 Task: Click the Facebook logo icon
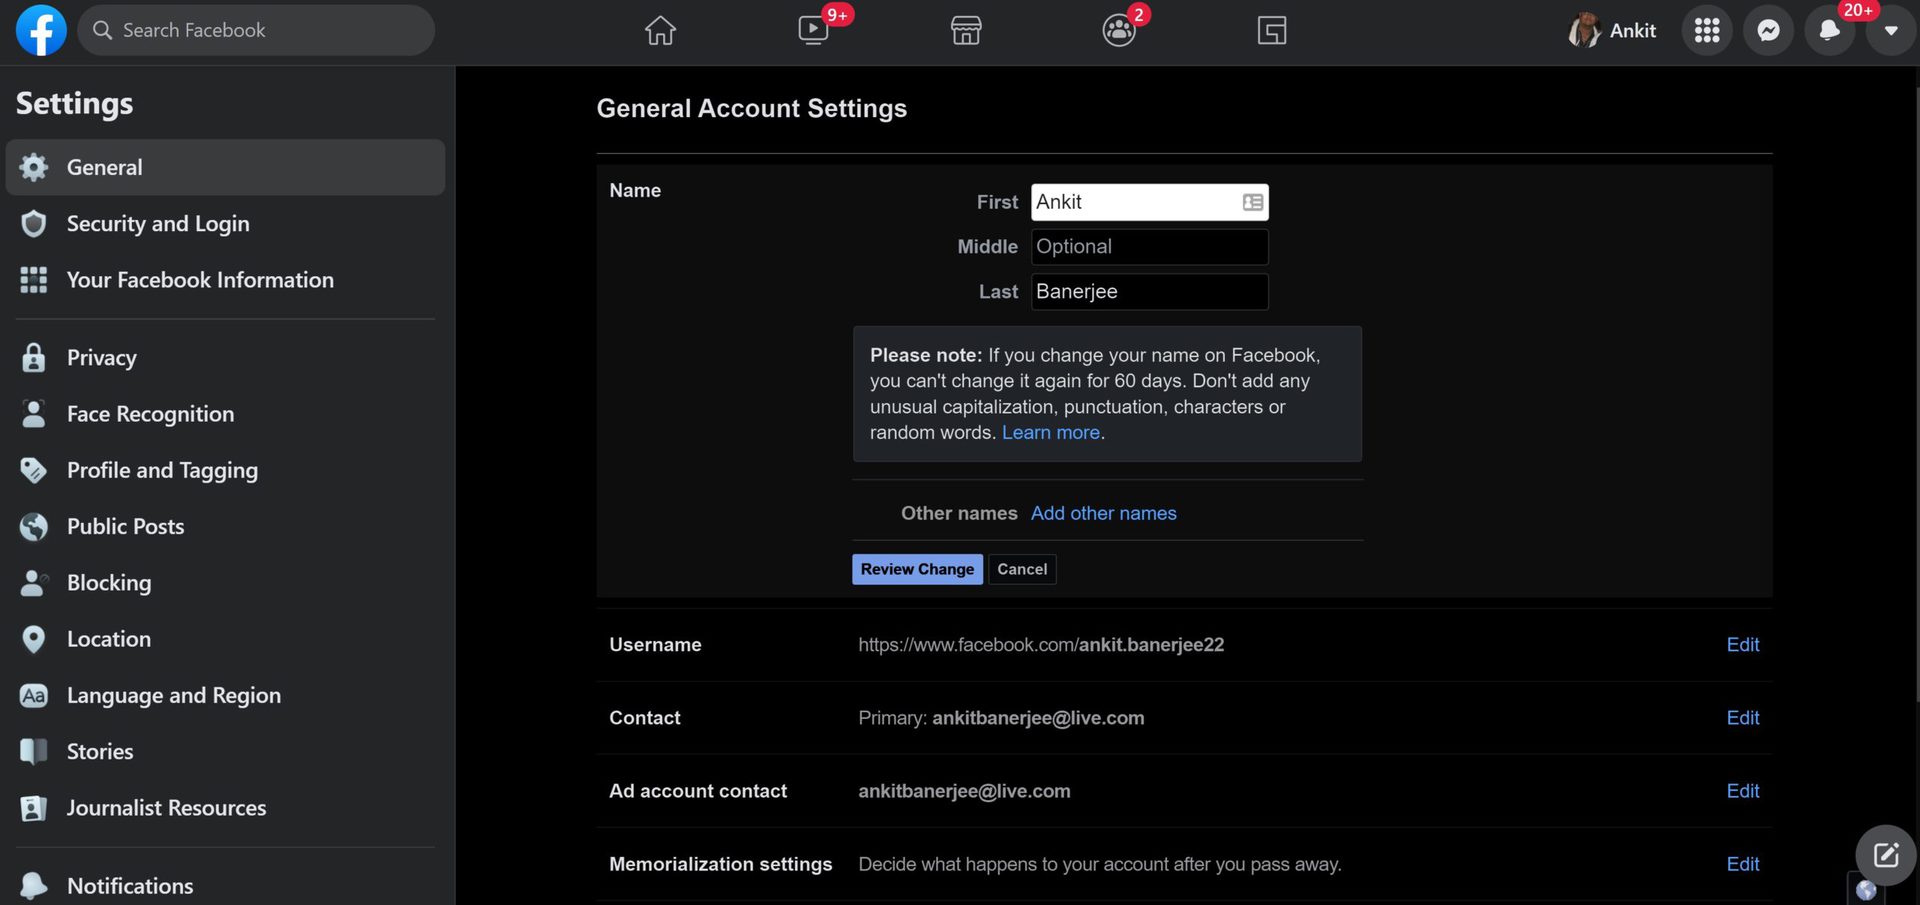(x=41, y=30)
